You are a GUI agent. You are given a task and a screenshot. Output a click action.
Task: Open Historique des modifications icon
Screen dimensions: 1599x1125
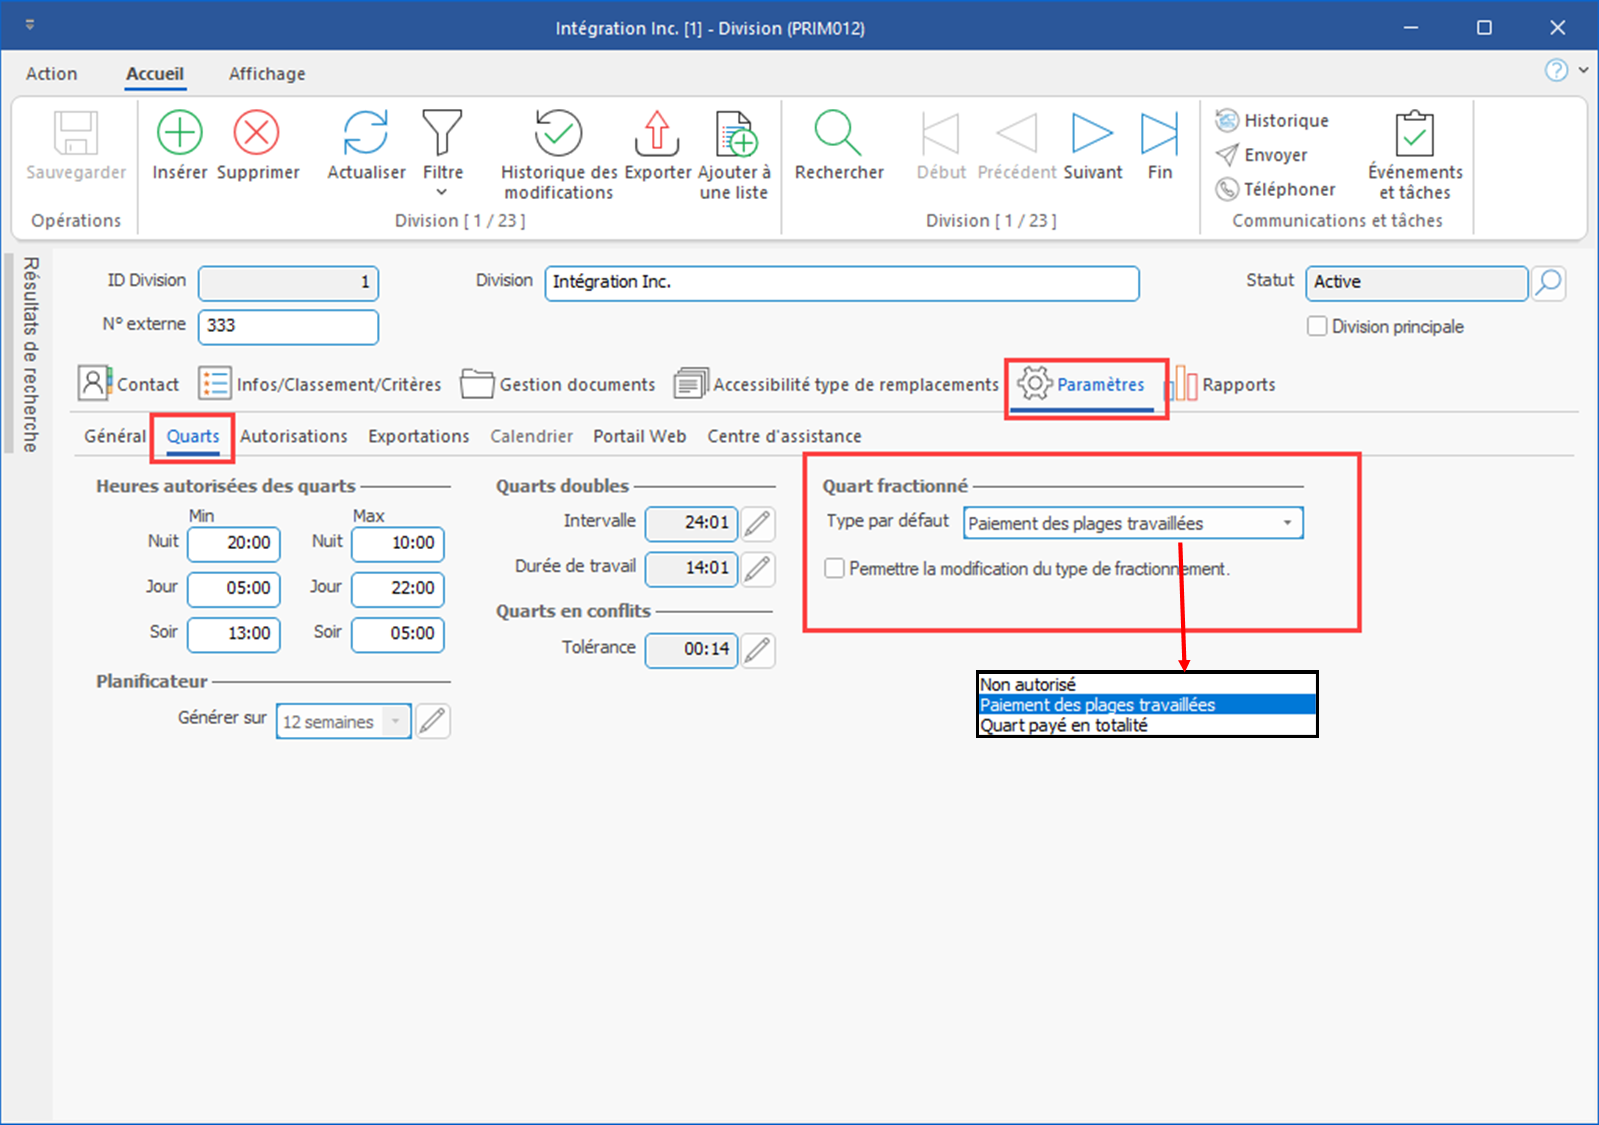pos(558,133)
